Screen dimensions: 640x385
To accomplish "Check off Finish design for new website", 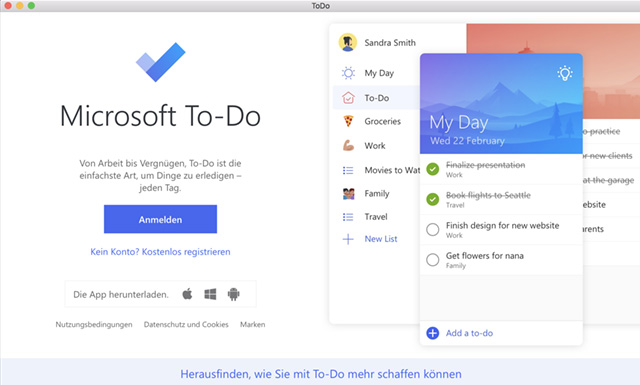I will [433, 229].
